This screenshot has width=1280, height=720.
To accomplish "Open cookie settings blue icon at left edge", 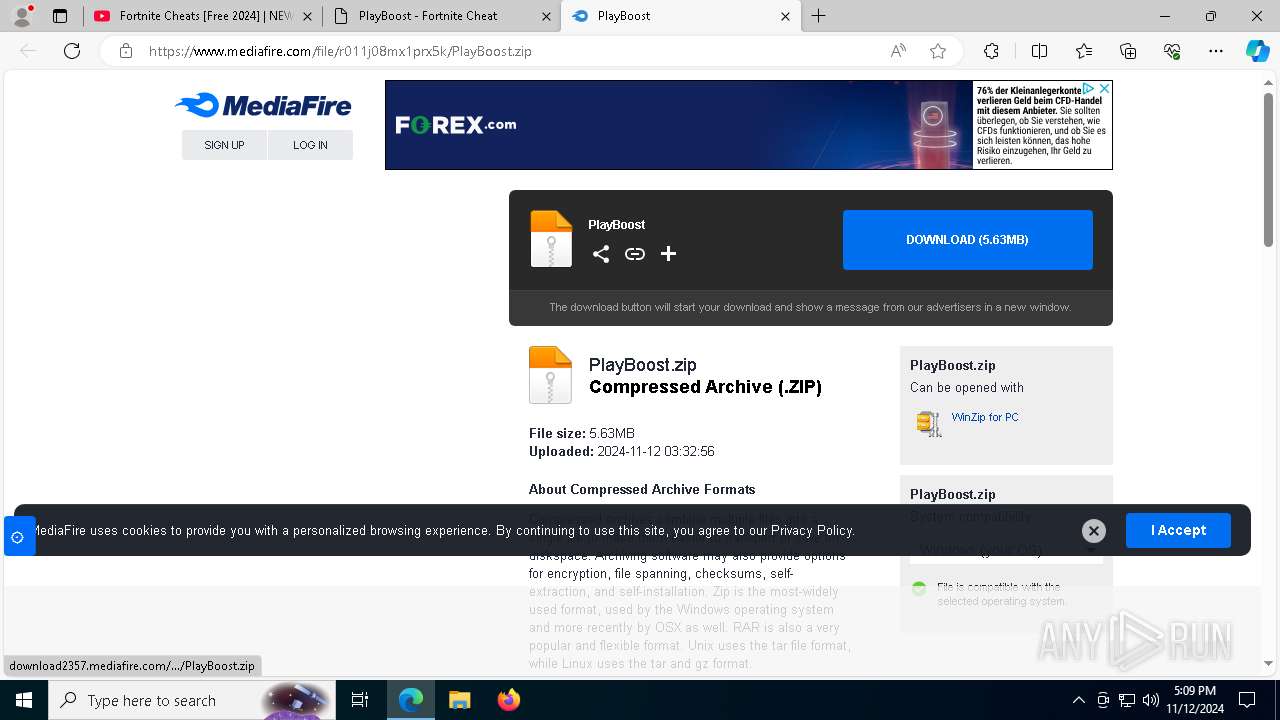I will (18, 537).
